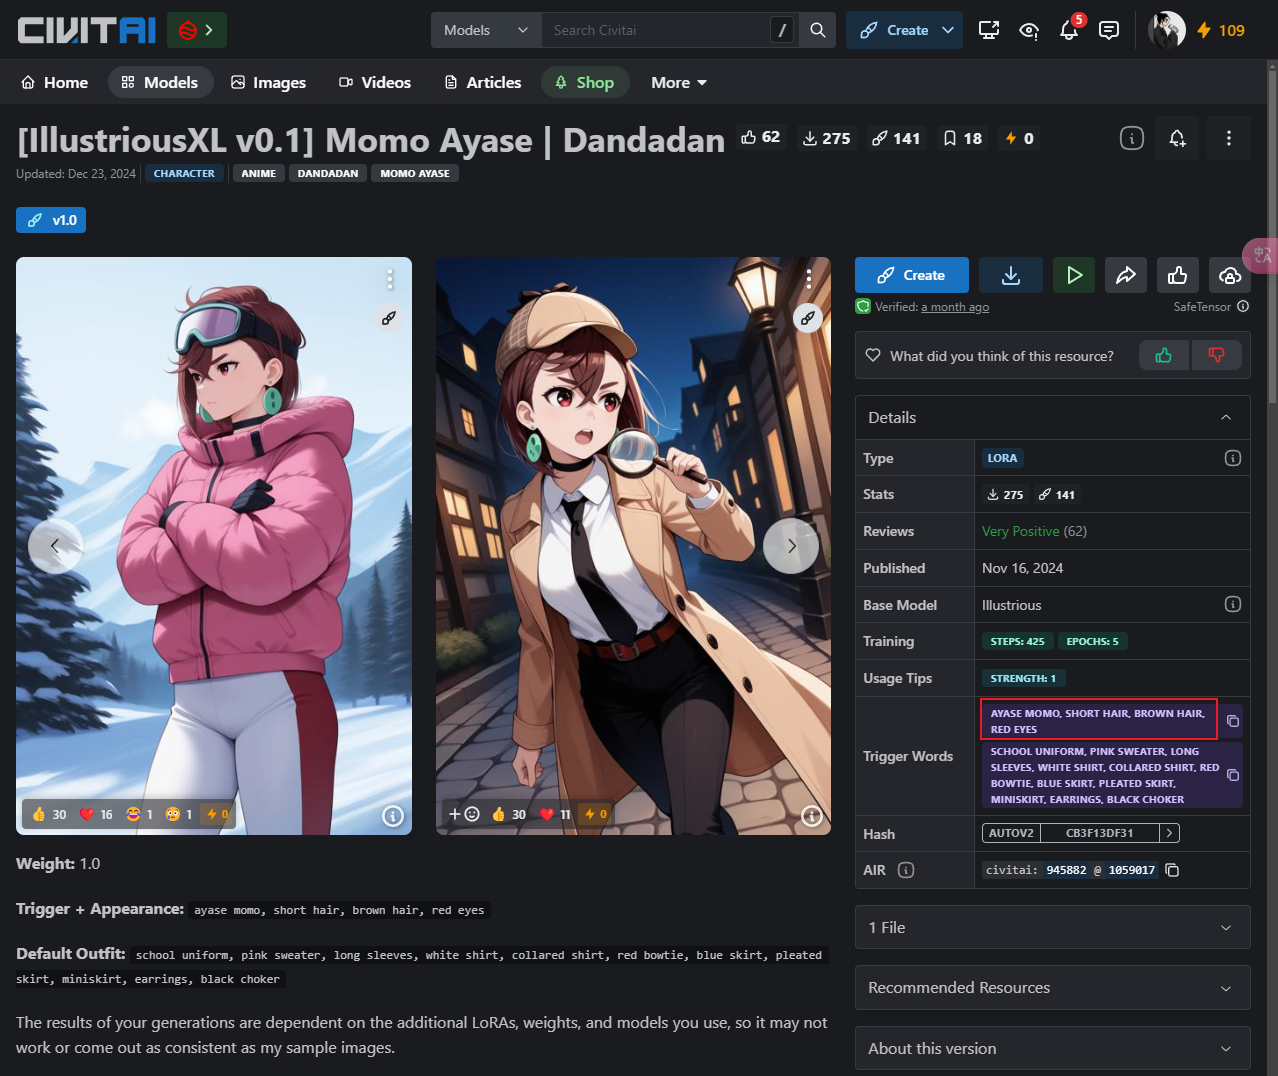The width and height of the screenshot is (1278, 1076).
Task: Copy the school uniform trigger words
Action: 1233,775
